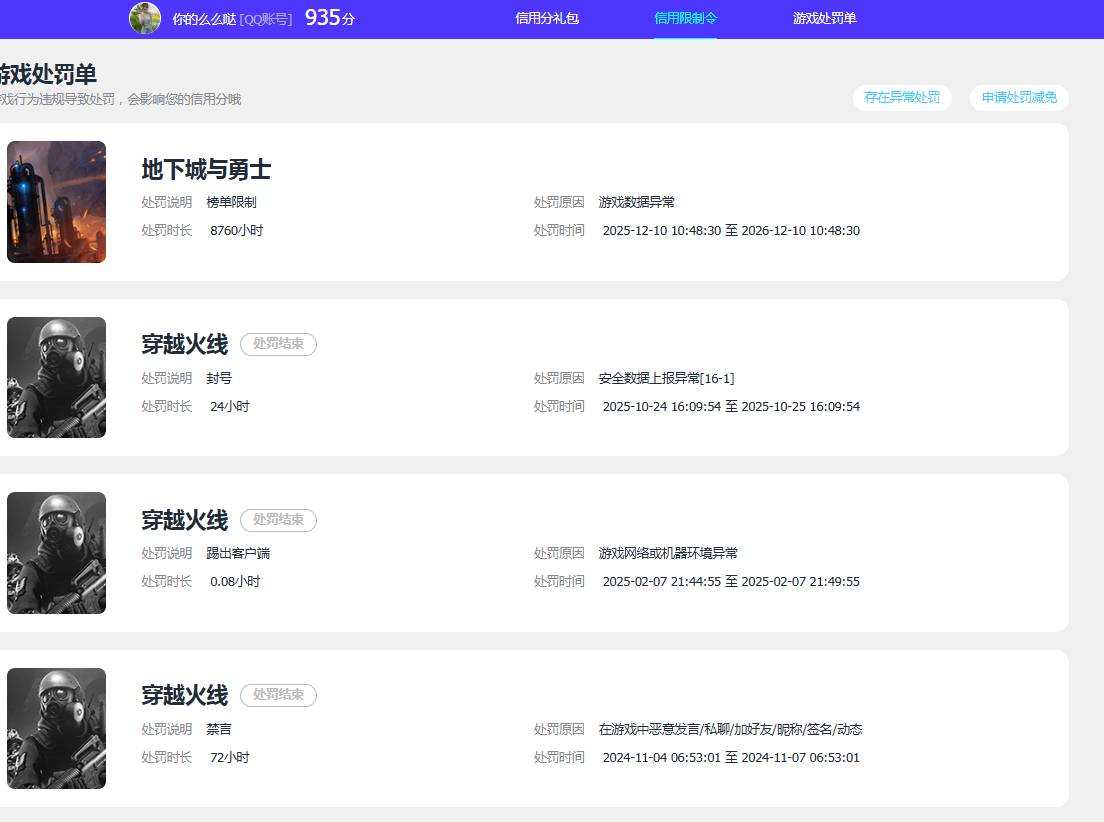Select the 封号 penalty description
The height and width of the screenshot is (822, 1104).
point(219,378)
